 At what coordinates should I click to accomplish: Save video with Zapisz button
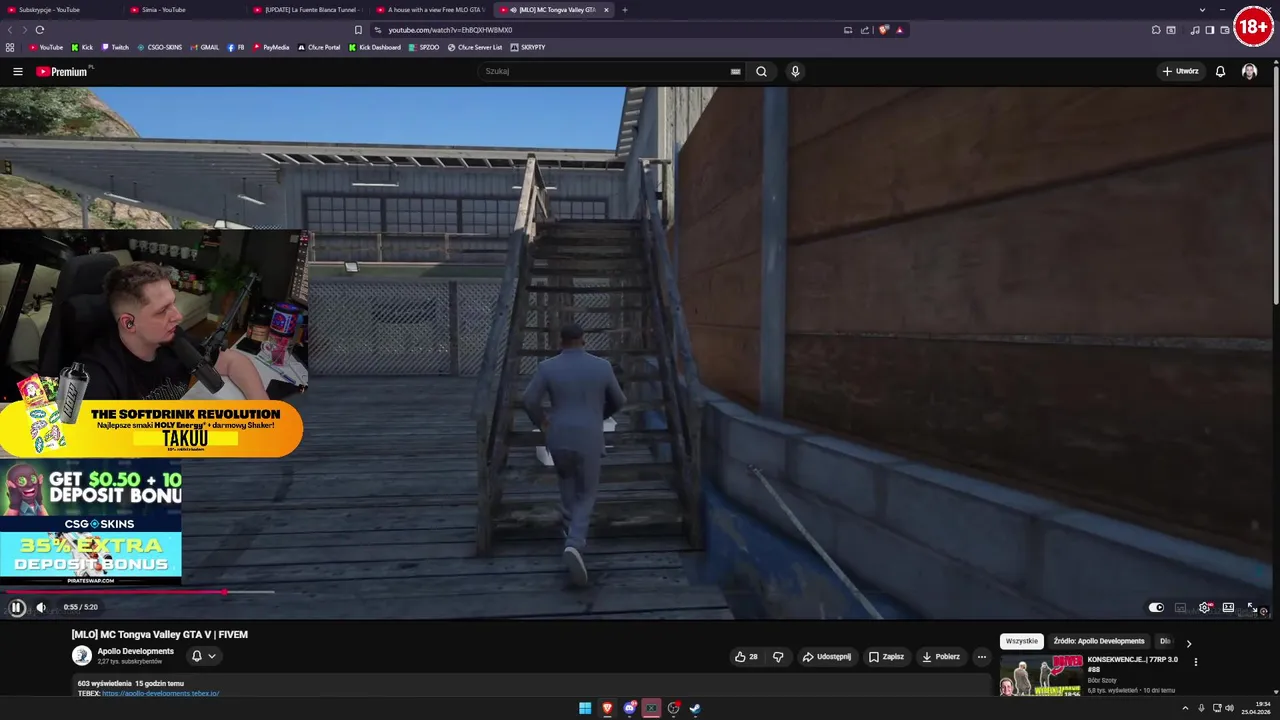click(886, 657)
